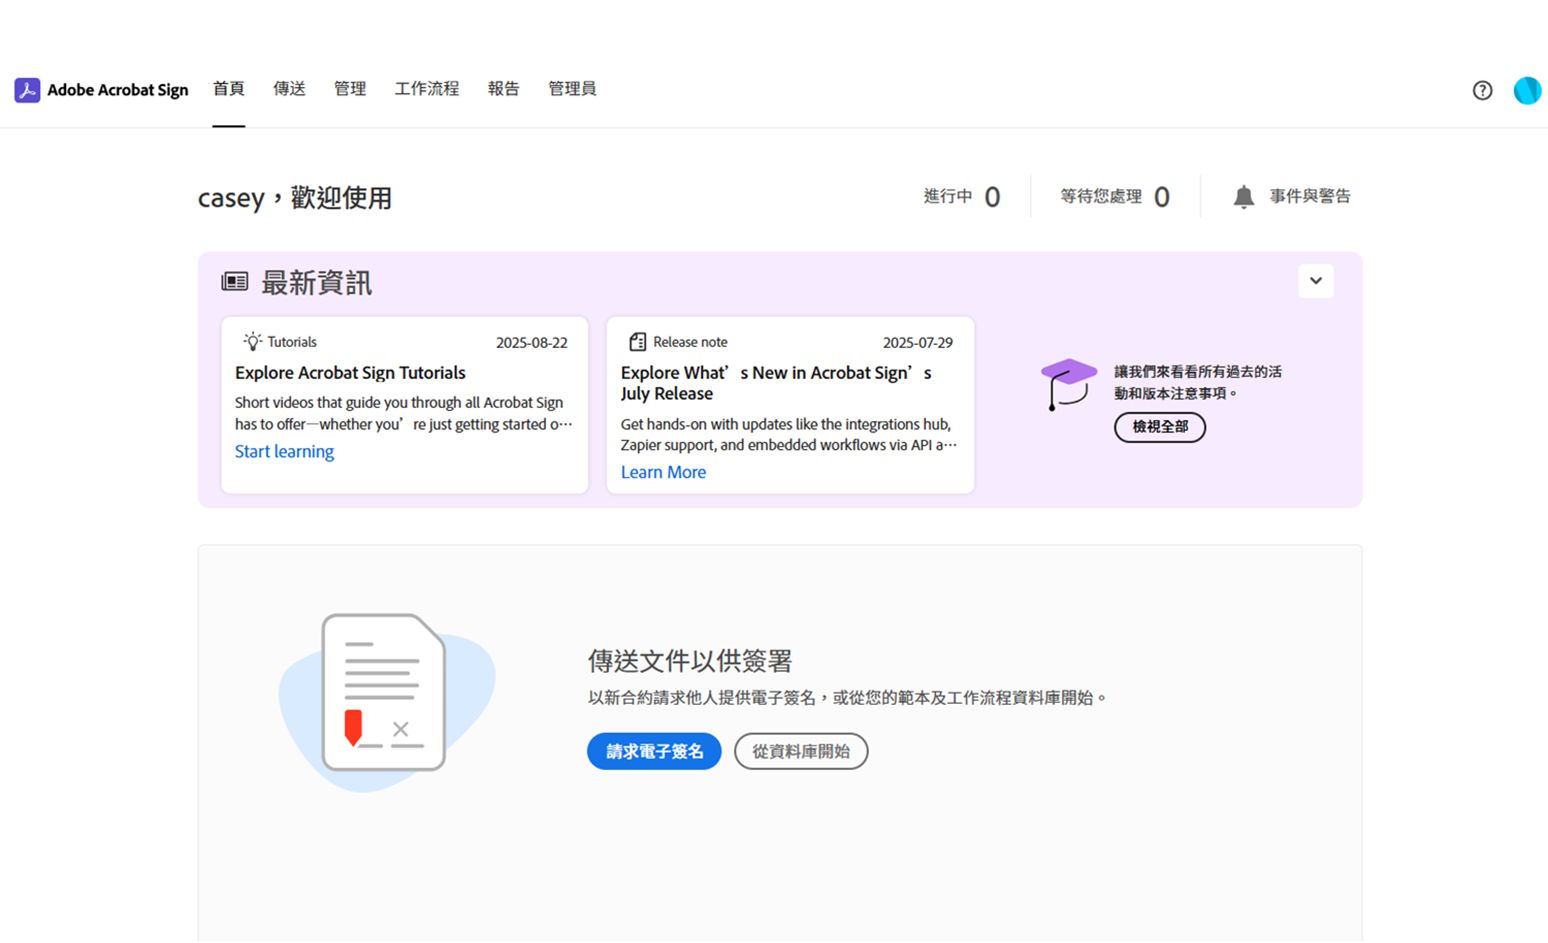The image size is (1548, 943).
Task: Click the Release note label text
Action: click(x=690, y=342)
